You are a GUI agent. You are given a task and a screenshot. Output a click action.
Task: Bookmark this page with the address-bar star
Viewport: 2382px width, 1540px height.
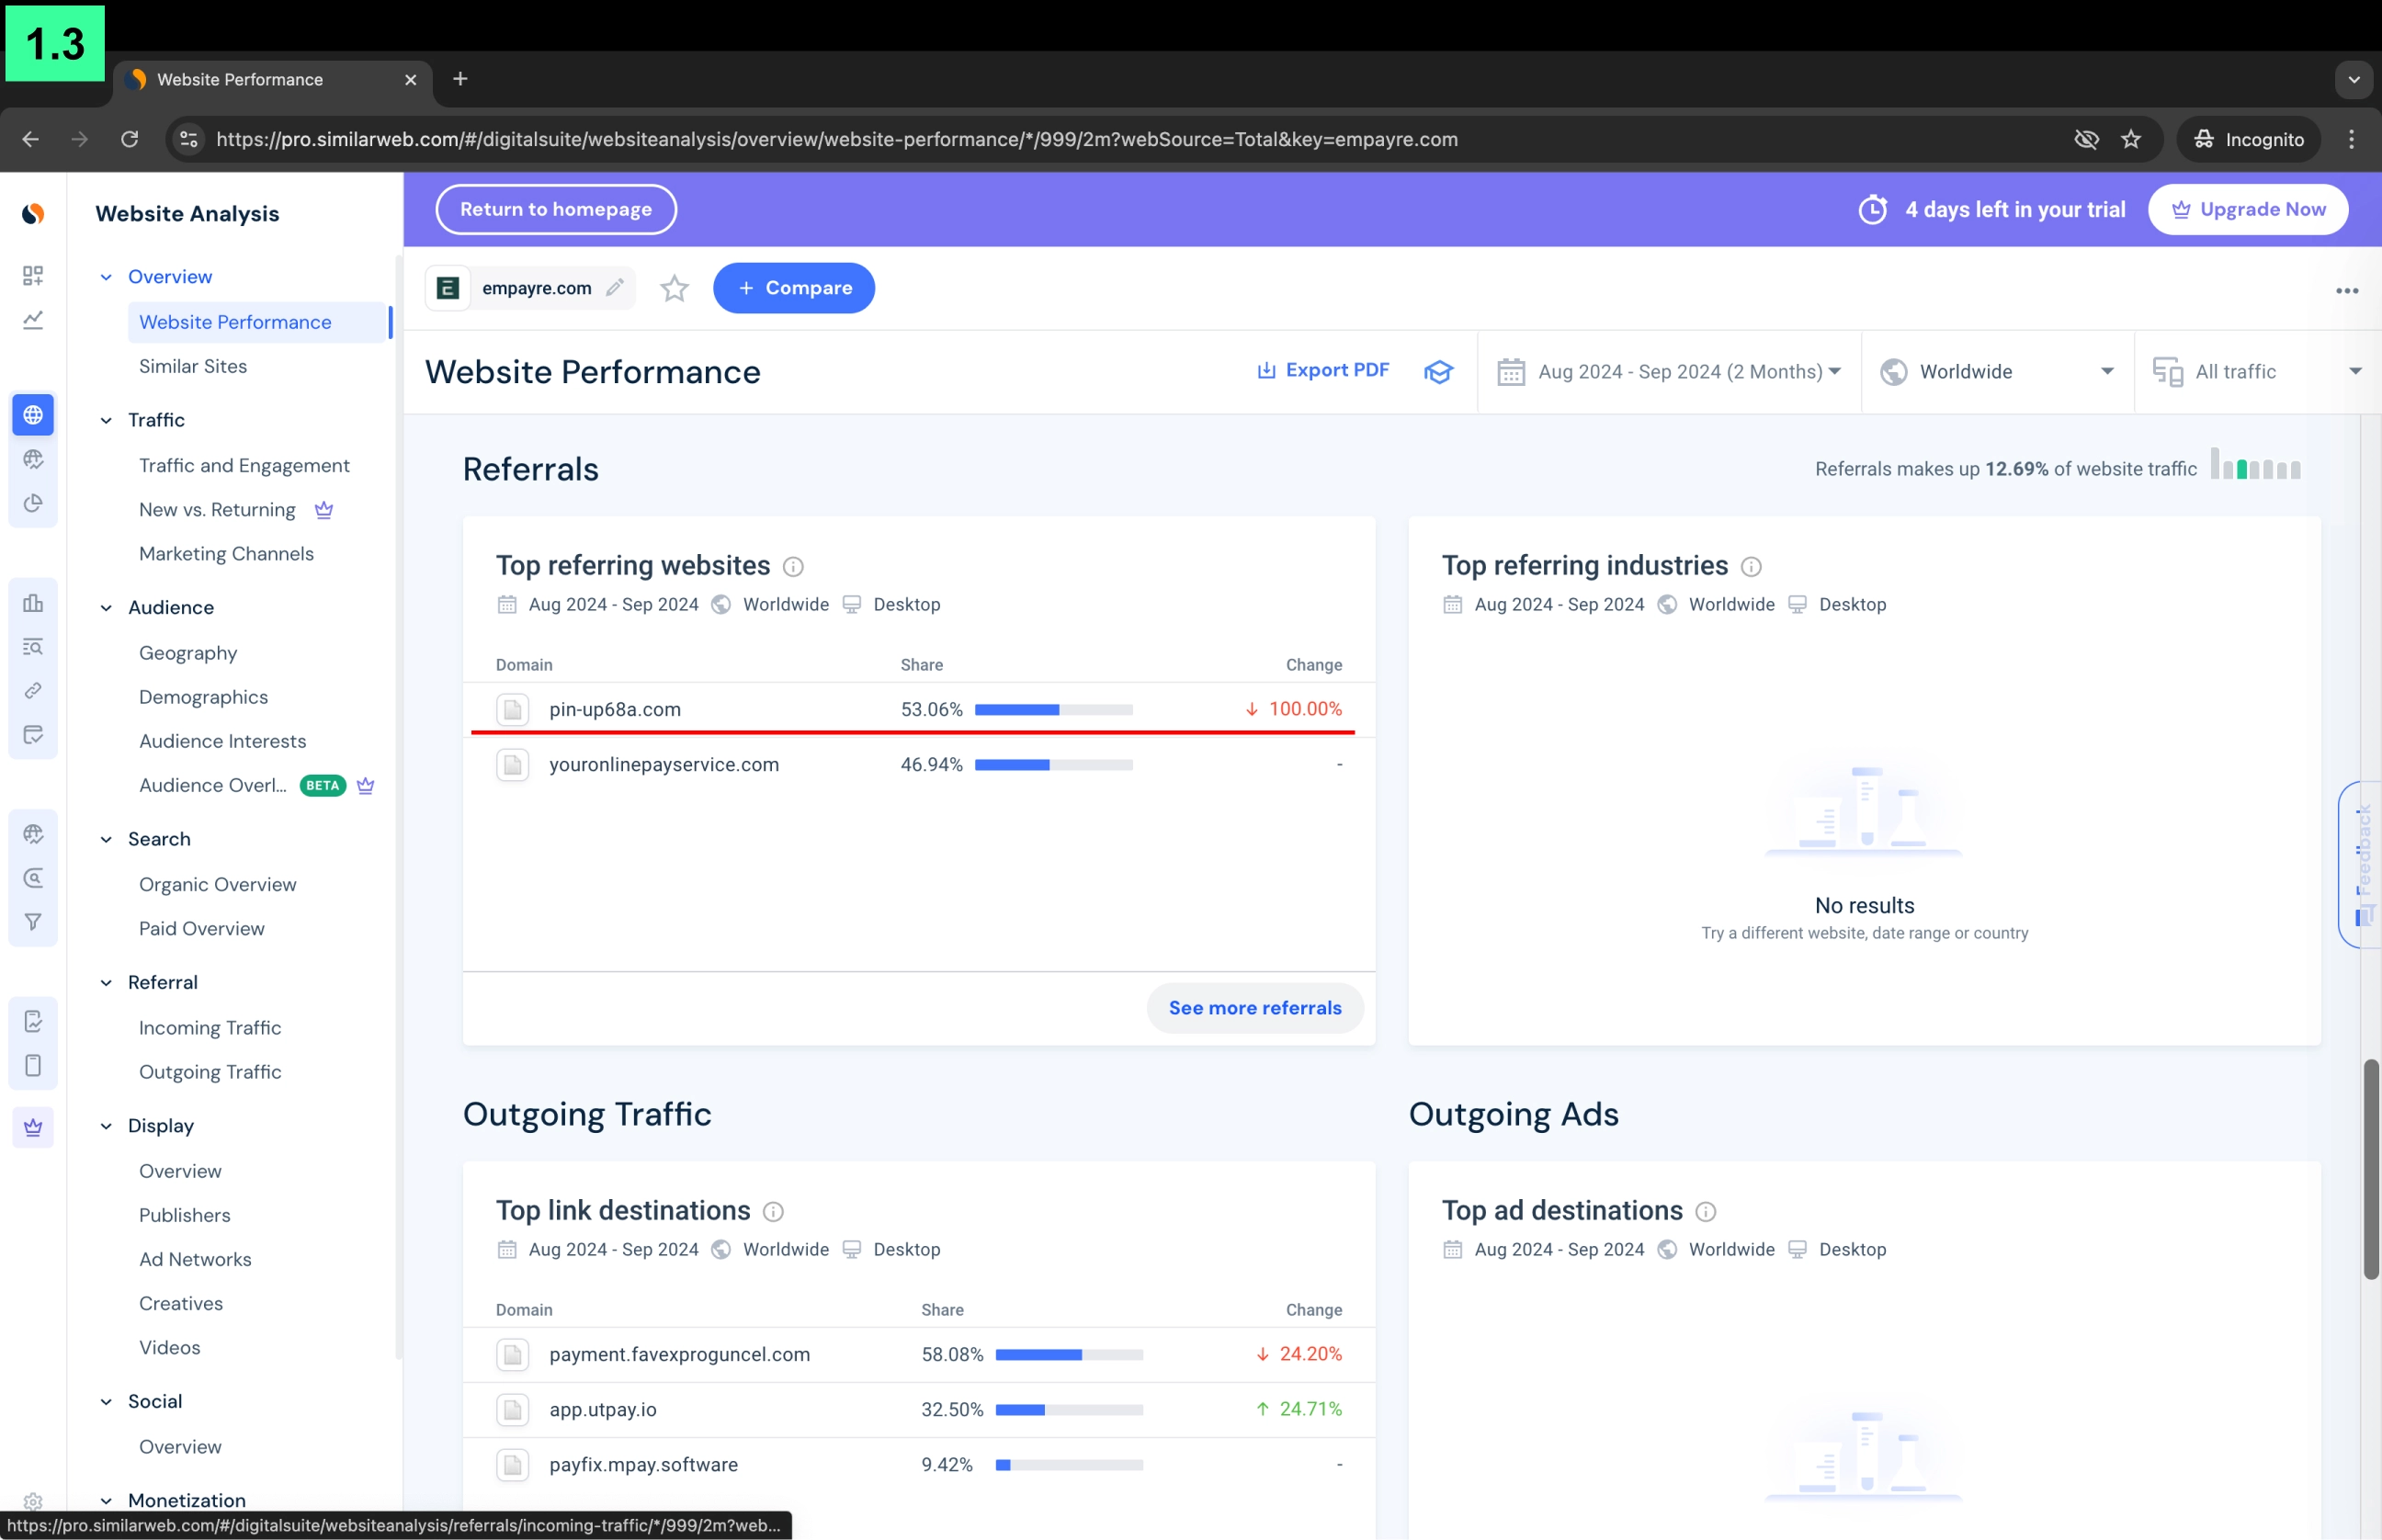pyautogui.click(x=2131, y=139)
